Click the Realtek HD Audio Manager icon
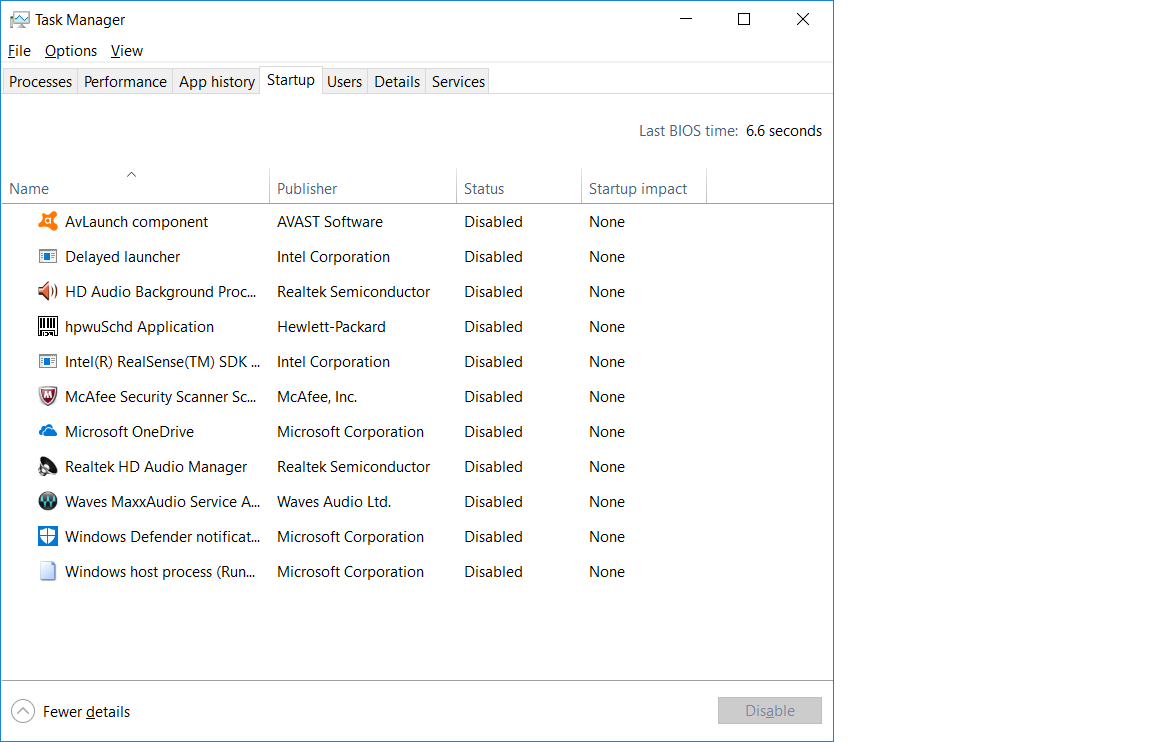Image resolution: width=1152 pixels, height=742 pixels. click(48, 467)
